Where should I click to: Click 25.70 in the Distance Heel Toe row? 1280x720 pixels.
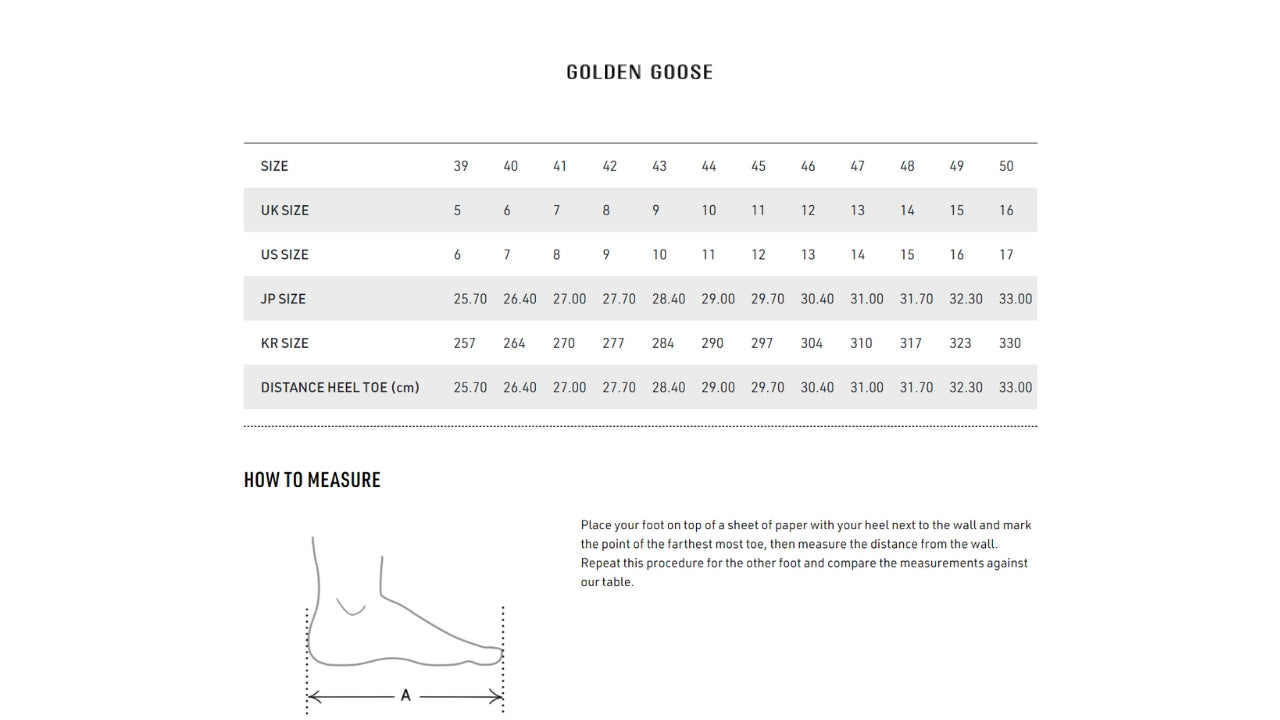tap(470, 387)
